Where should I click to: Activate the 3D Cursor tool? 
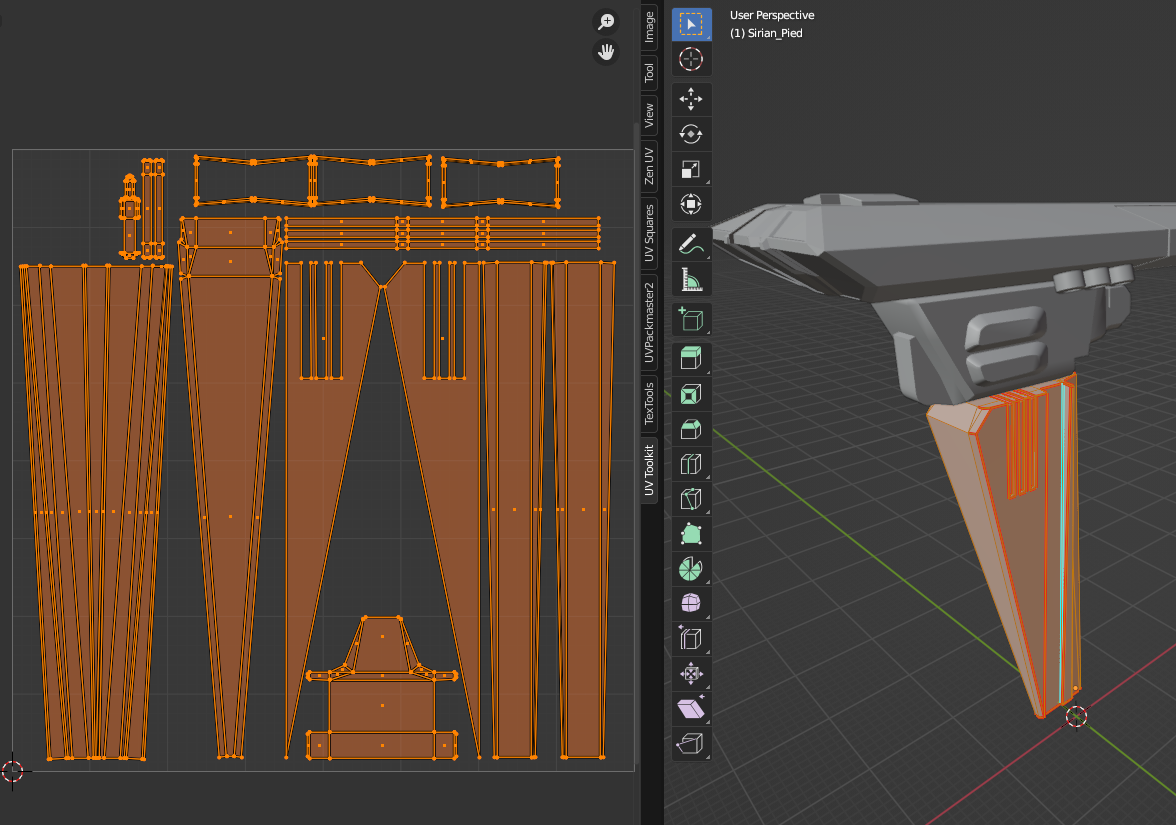(691, 60)
